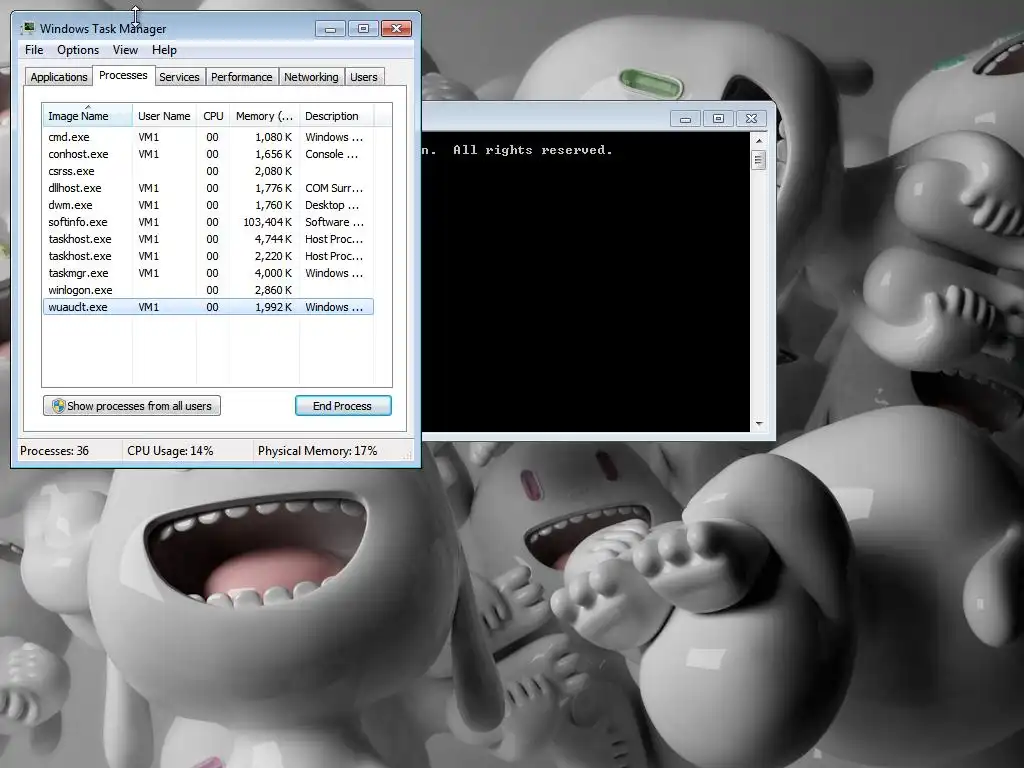Click Processes: 36 in status bar
1024x768 pixels.
click(x=54, y=451)
